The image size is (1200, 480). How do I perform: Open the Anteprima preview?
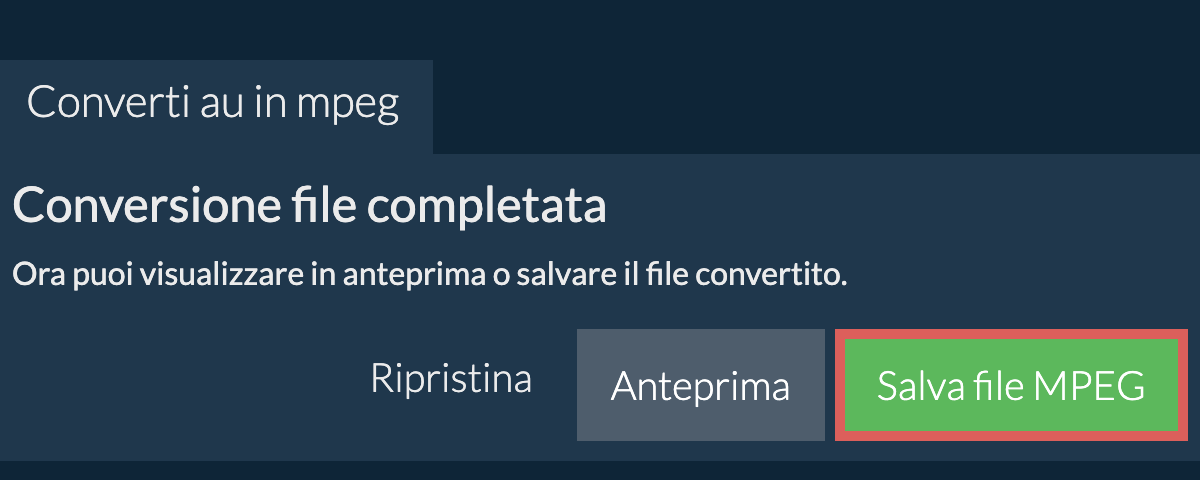700,386
